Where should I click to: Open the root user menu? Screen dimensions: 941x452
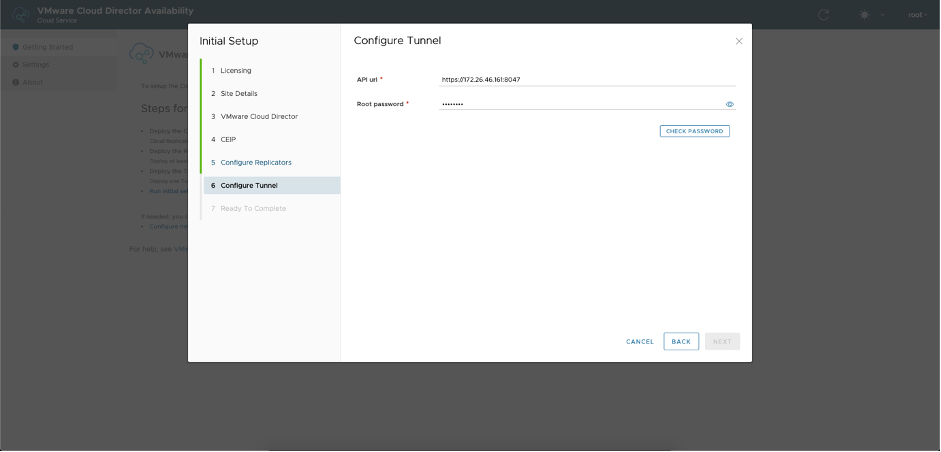pyautogui.click(x=918, y=15)
